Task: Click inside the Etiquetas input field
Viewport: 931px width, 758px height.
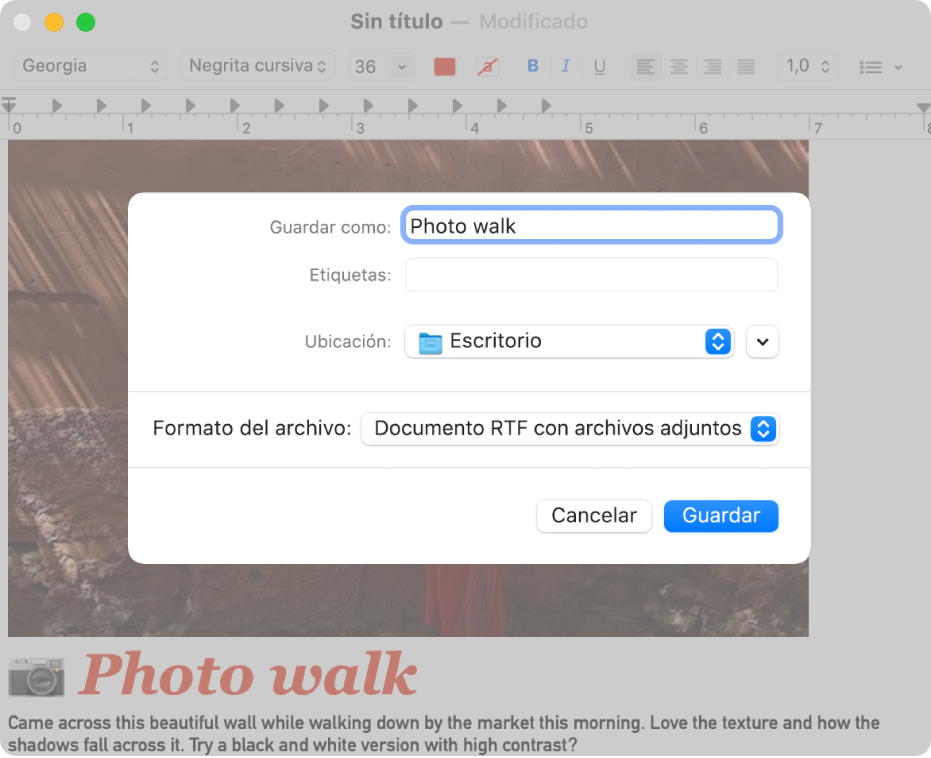Action: point(590,274)
